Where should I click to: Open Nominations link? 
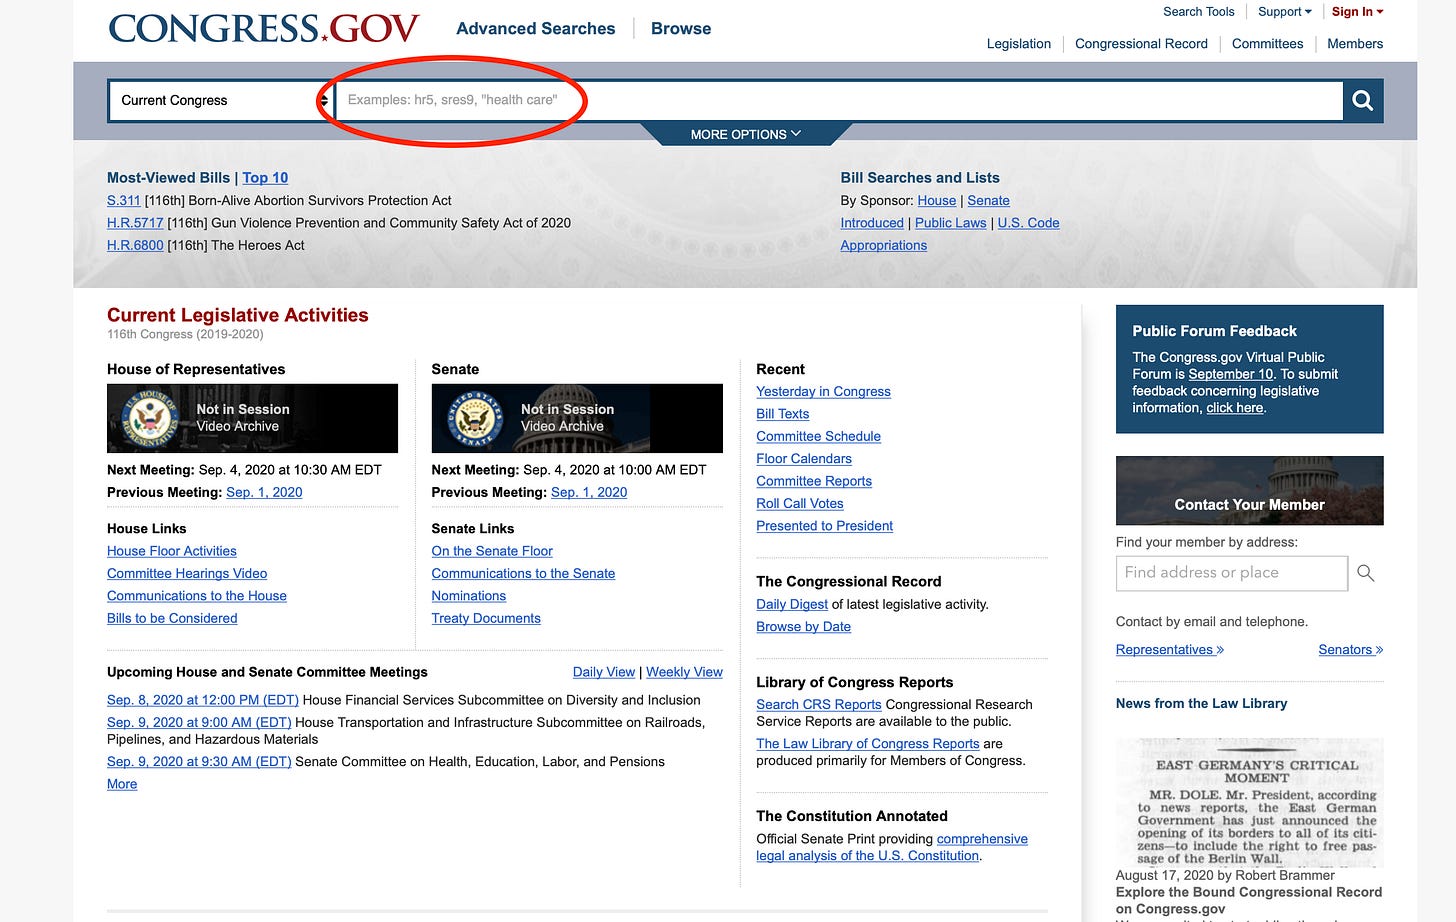coord(469,596)
